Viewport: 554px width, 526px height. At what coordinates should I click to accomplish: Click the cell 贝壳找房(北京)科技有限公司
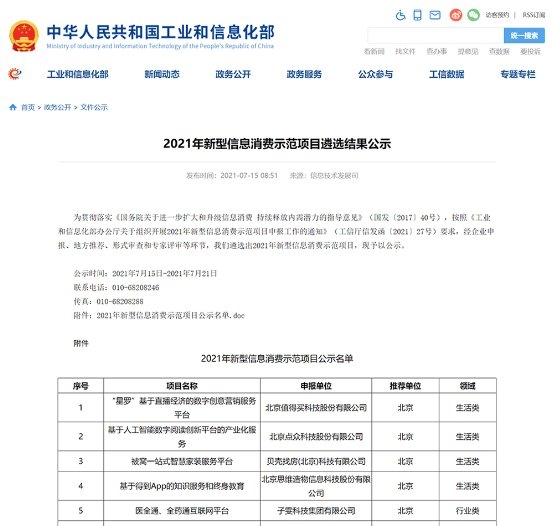pos(316,461)
